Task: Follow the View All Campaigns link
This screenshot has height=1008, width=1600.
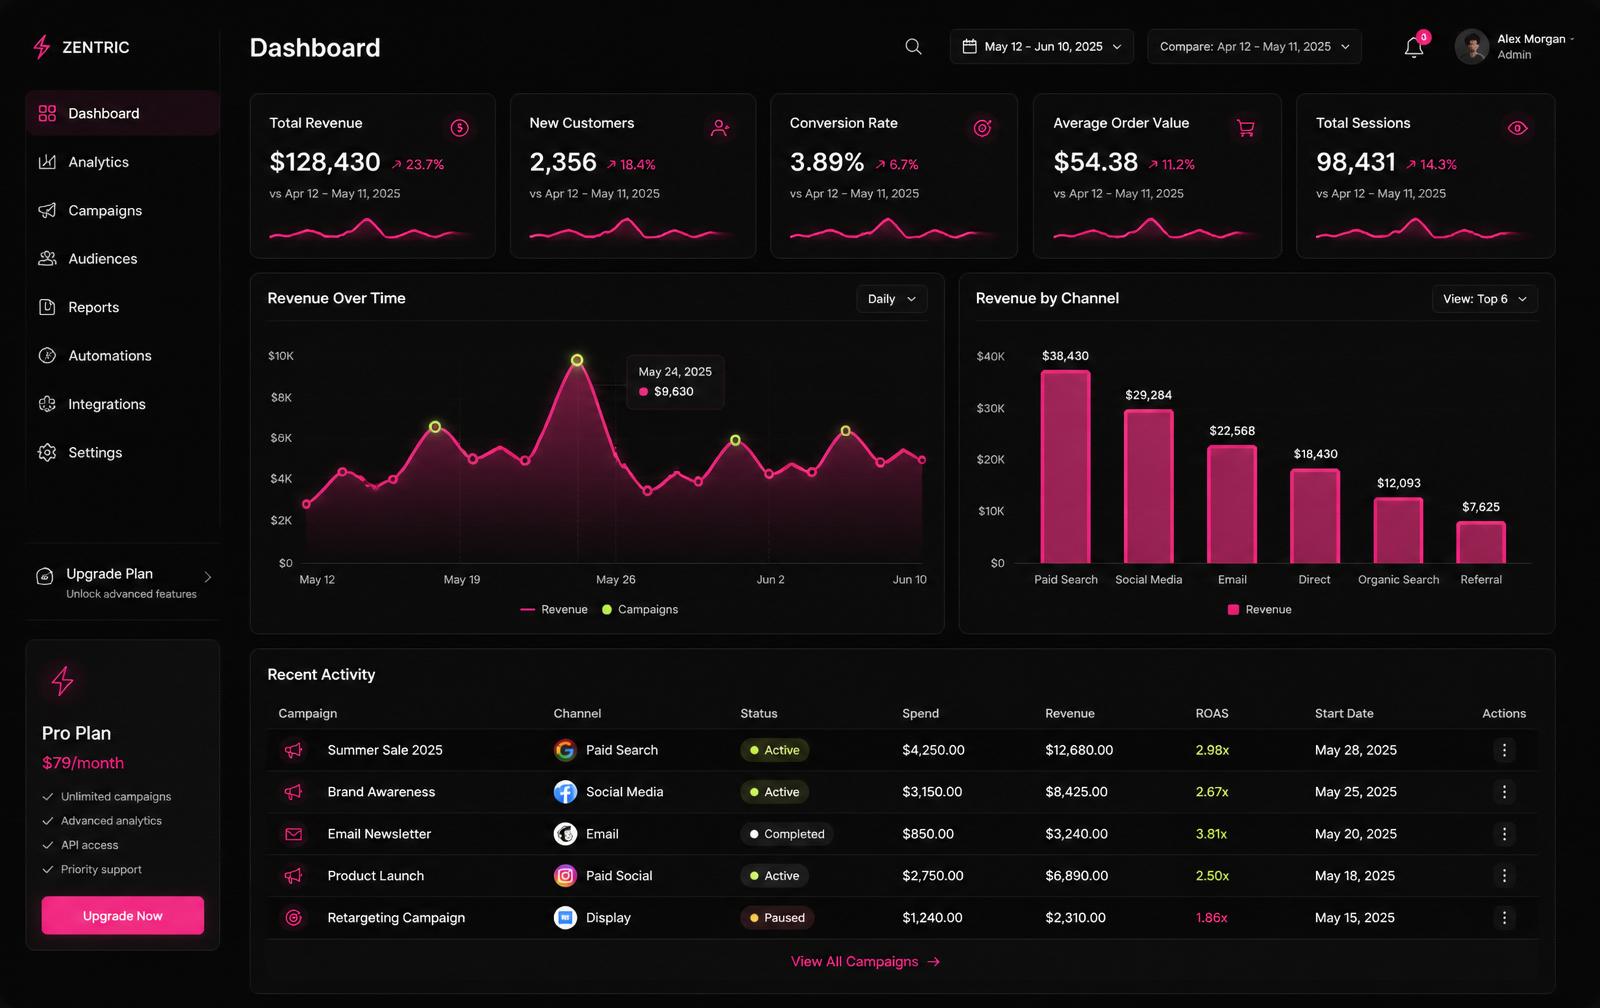Action: click(x=866, y=962)
